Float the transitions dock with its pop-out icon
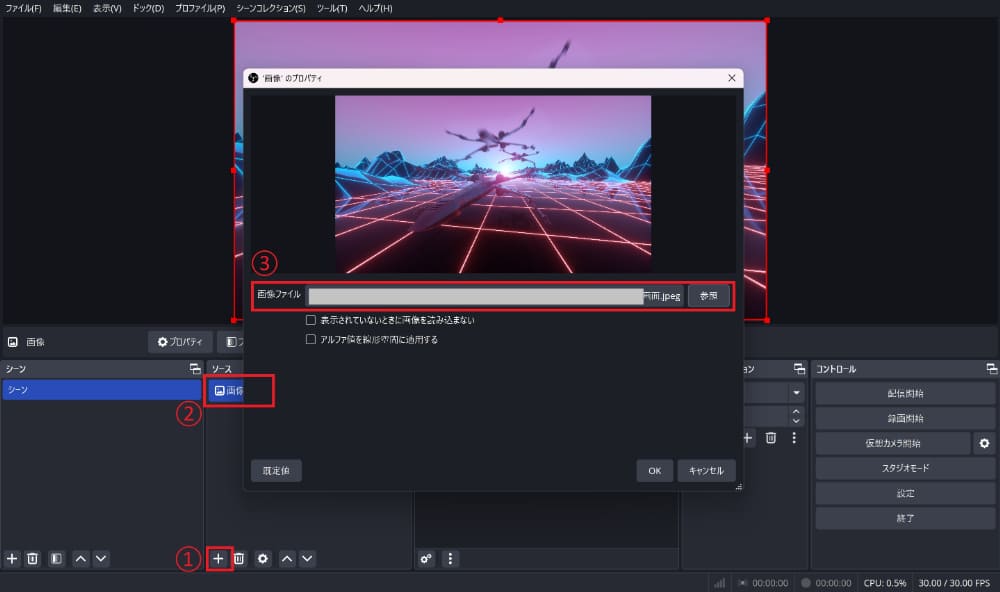Image resolution: width=1000 pixels, height=592 pixels. coord(799,369)
